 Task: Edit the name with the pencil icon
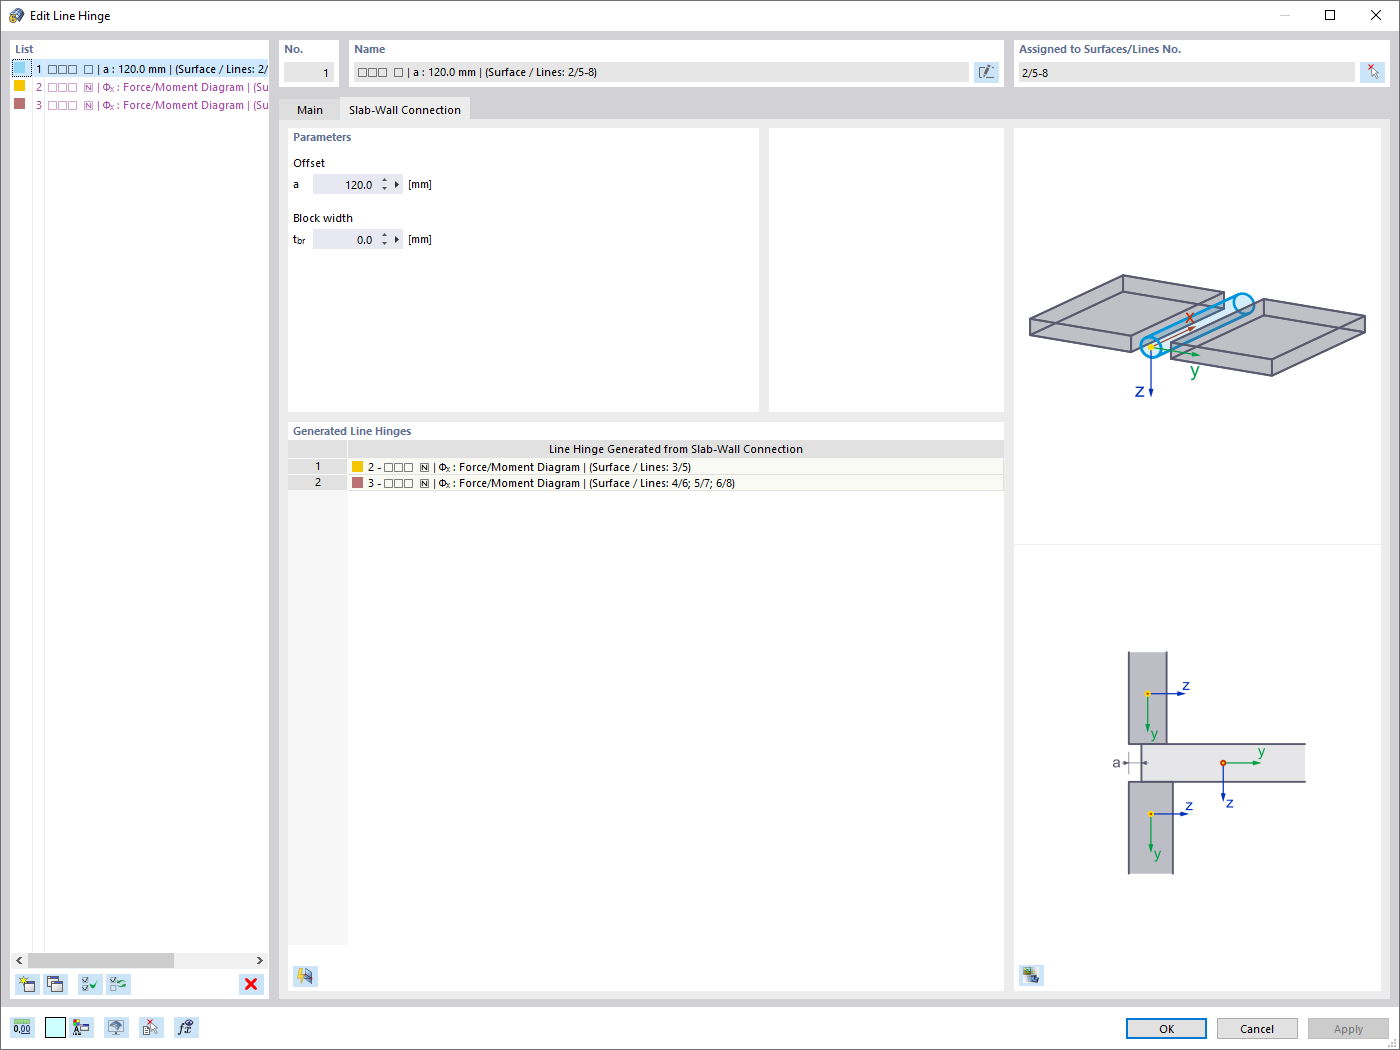[986, 72]
